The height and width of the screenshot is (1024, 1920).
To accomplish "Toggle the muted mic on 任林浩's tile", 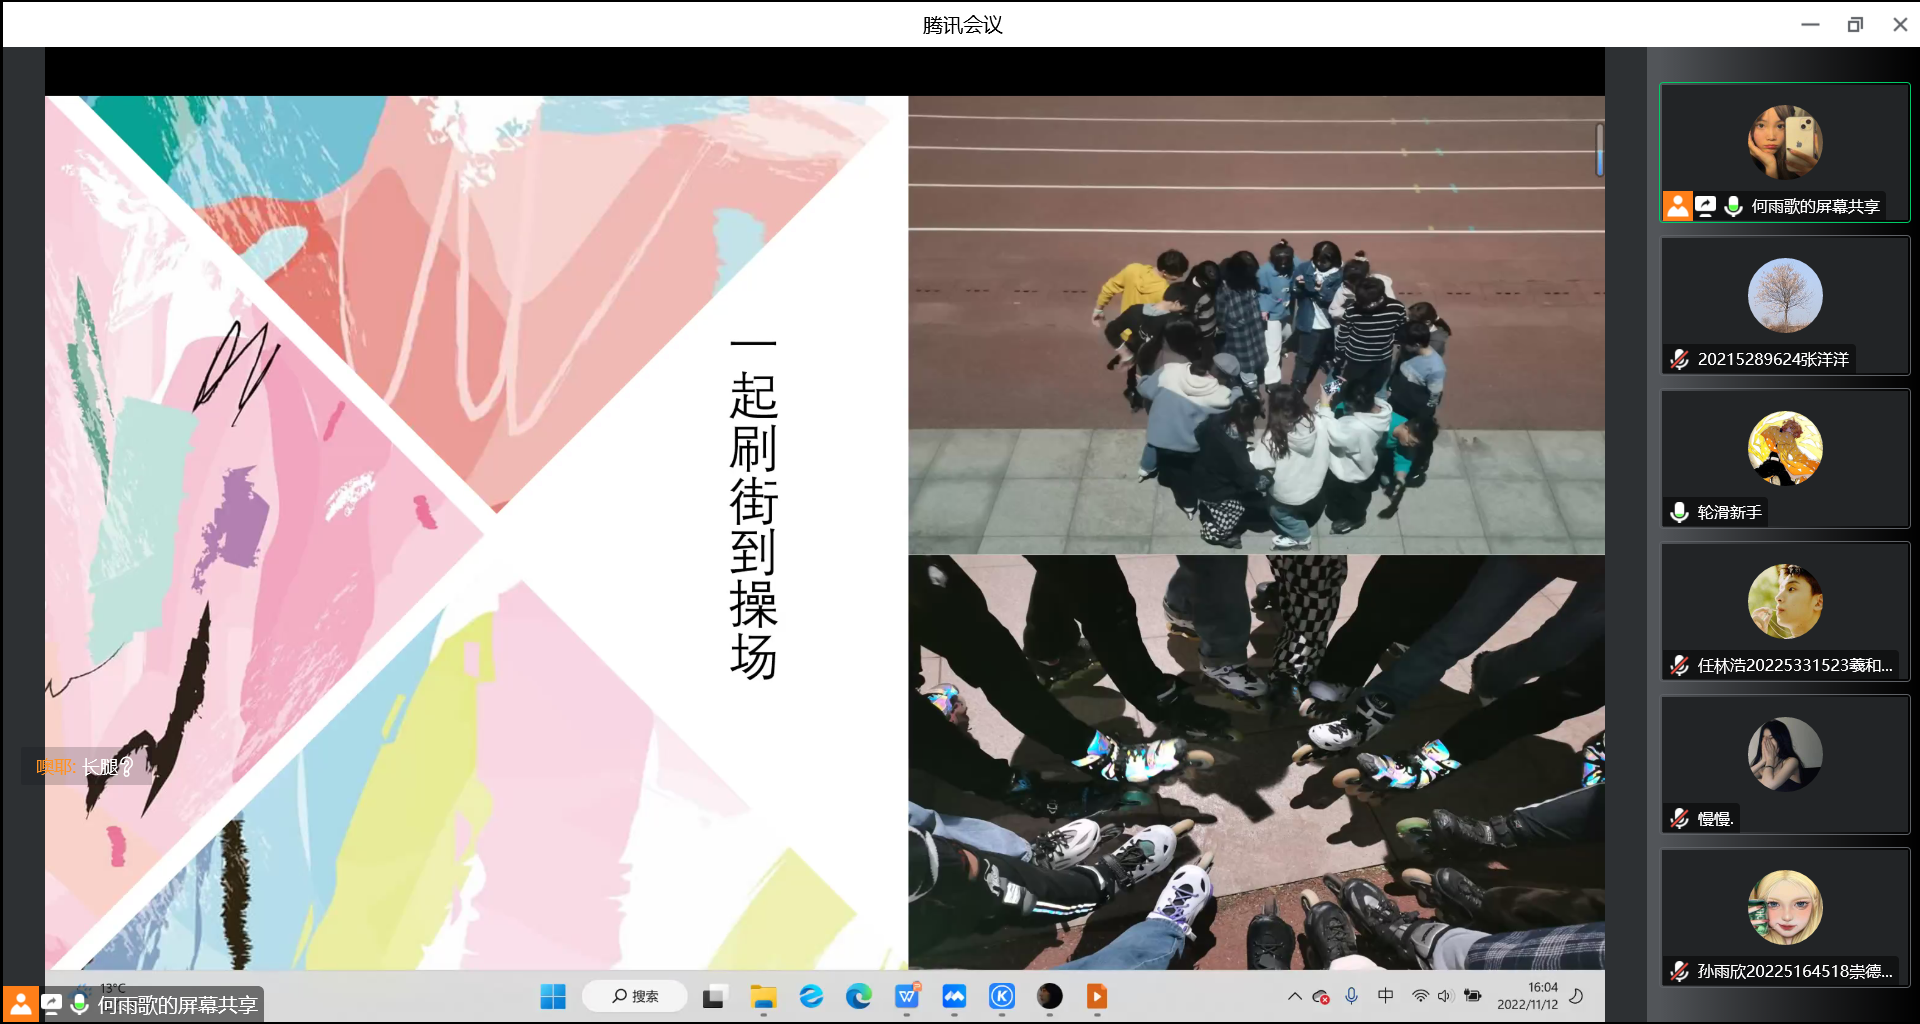I will point(1680,665).
